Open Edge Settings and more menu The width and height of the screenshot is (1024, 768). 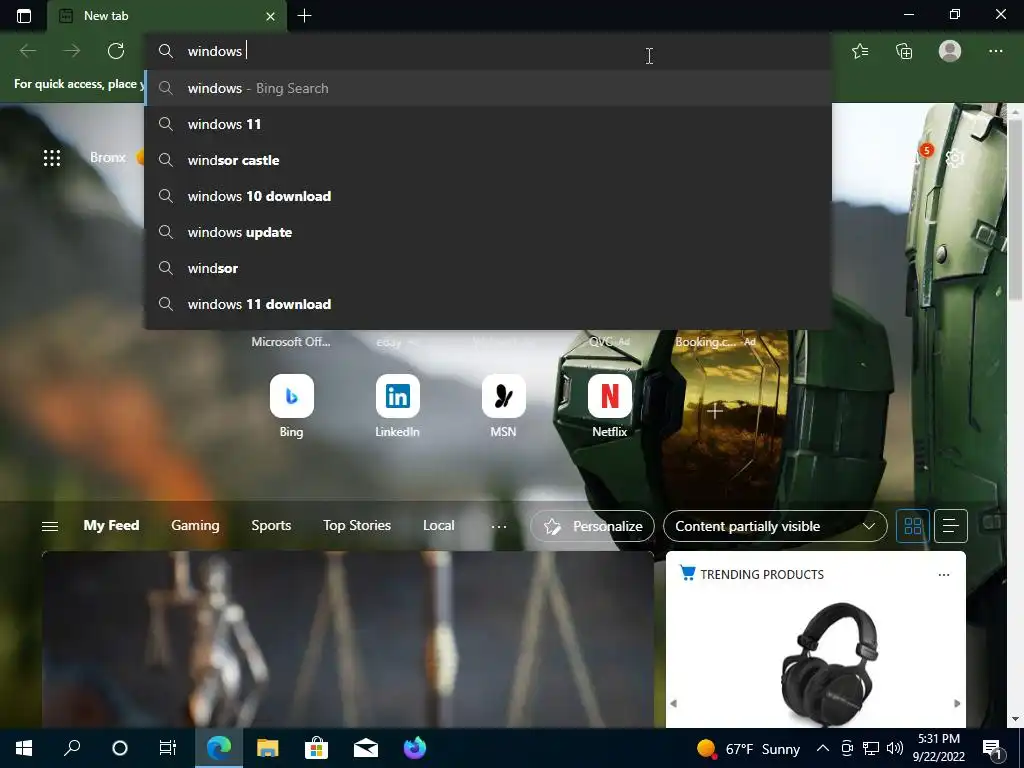pos(995,51)
